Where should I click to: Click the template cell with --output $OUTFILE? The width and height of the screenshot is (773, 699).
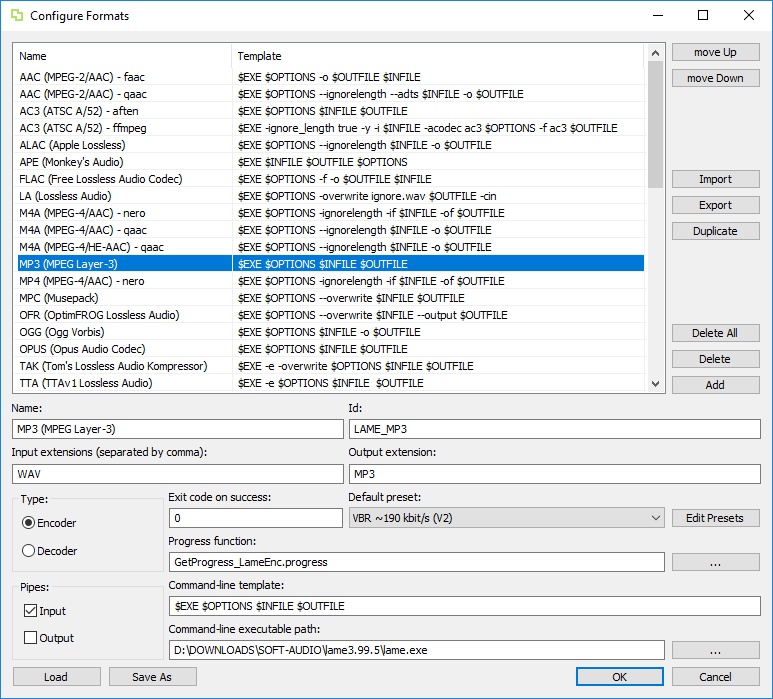coord(438,315)
